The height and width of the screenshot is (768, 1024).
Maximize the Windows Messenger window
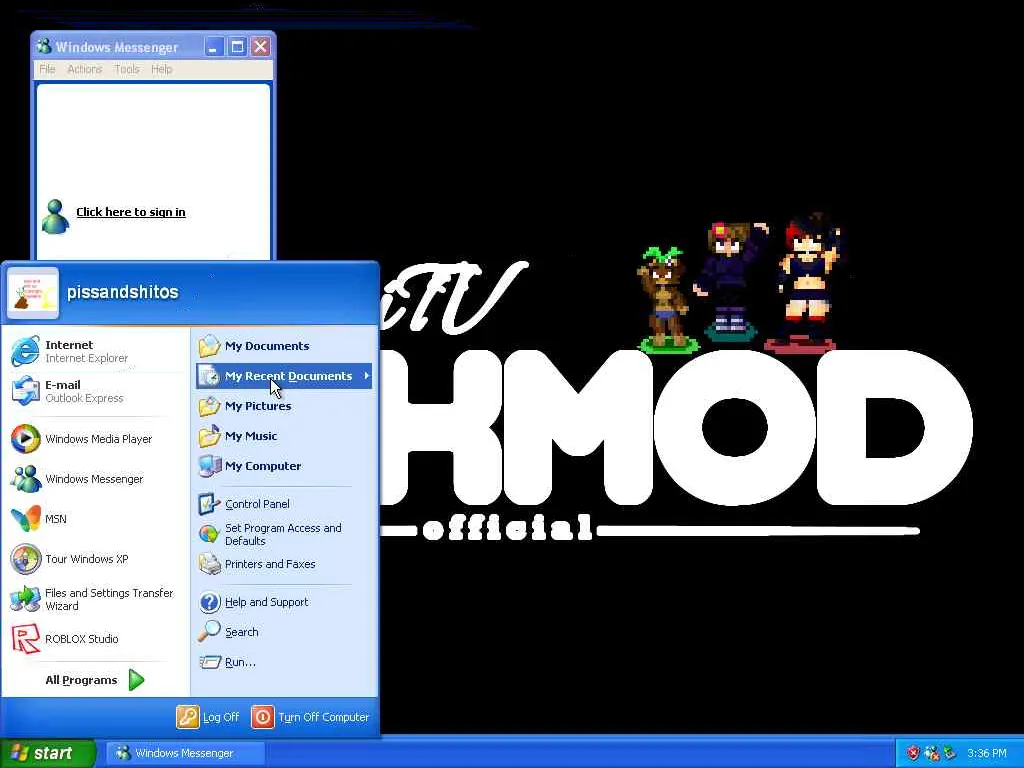coord(237,47)
